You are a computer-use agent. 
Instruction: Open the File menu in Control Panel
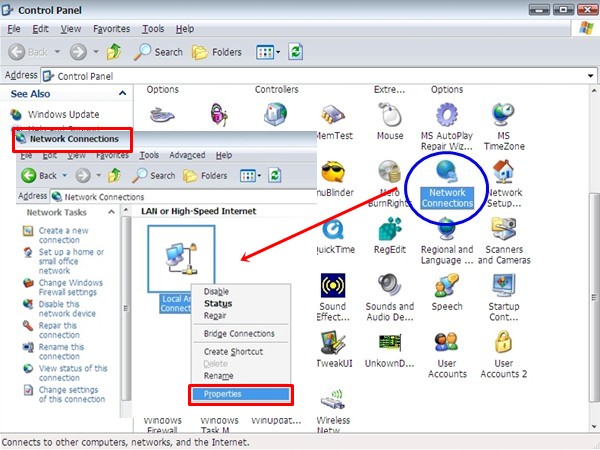click(x=14, y=29)
